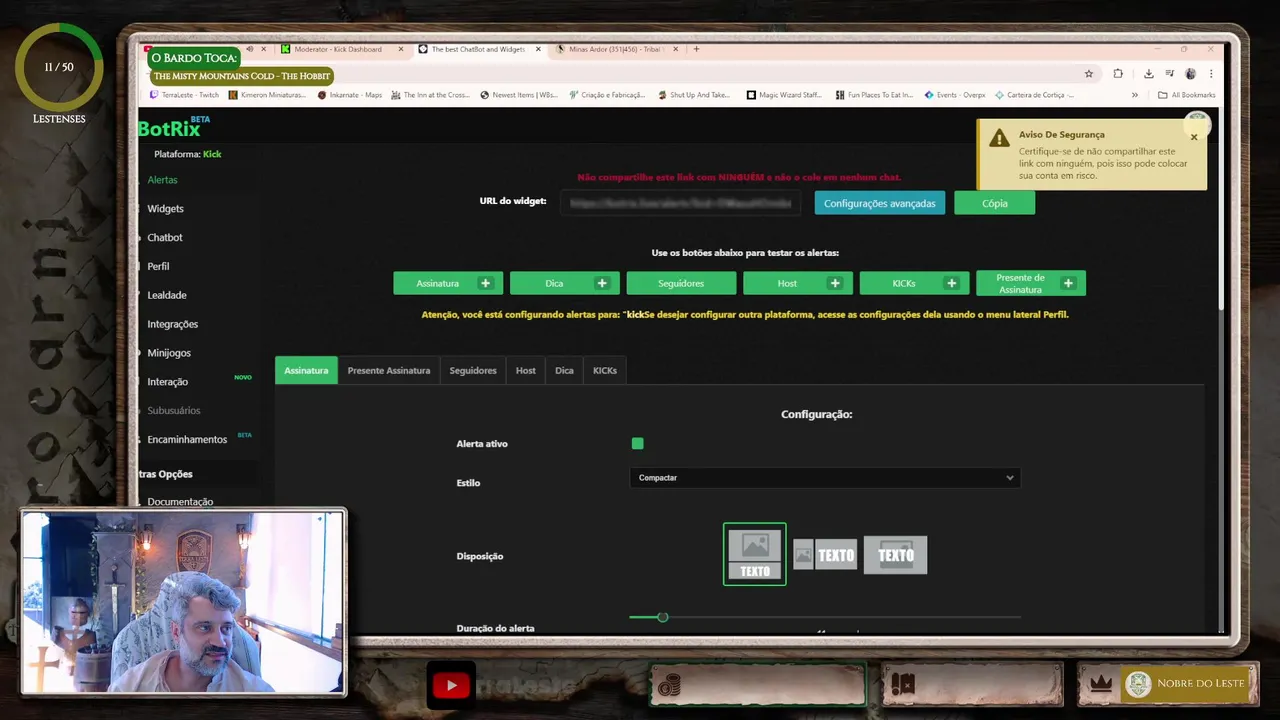Open Kimeron Miniaturas bookmark
Viewport: 1280px width, 720px height.
(267, 95)
